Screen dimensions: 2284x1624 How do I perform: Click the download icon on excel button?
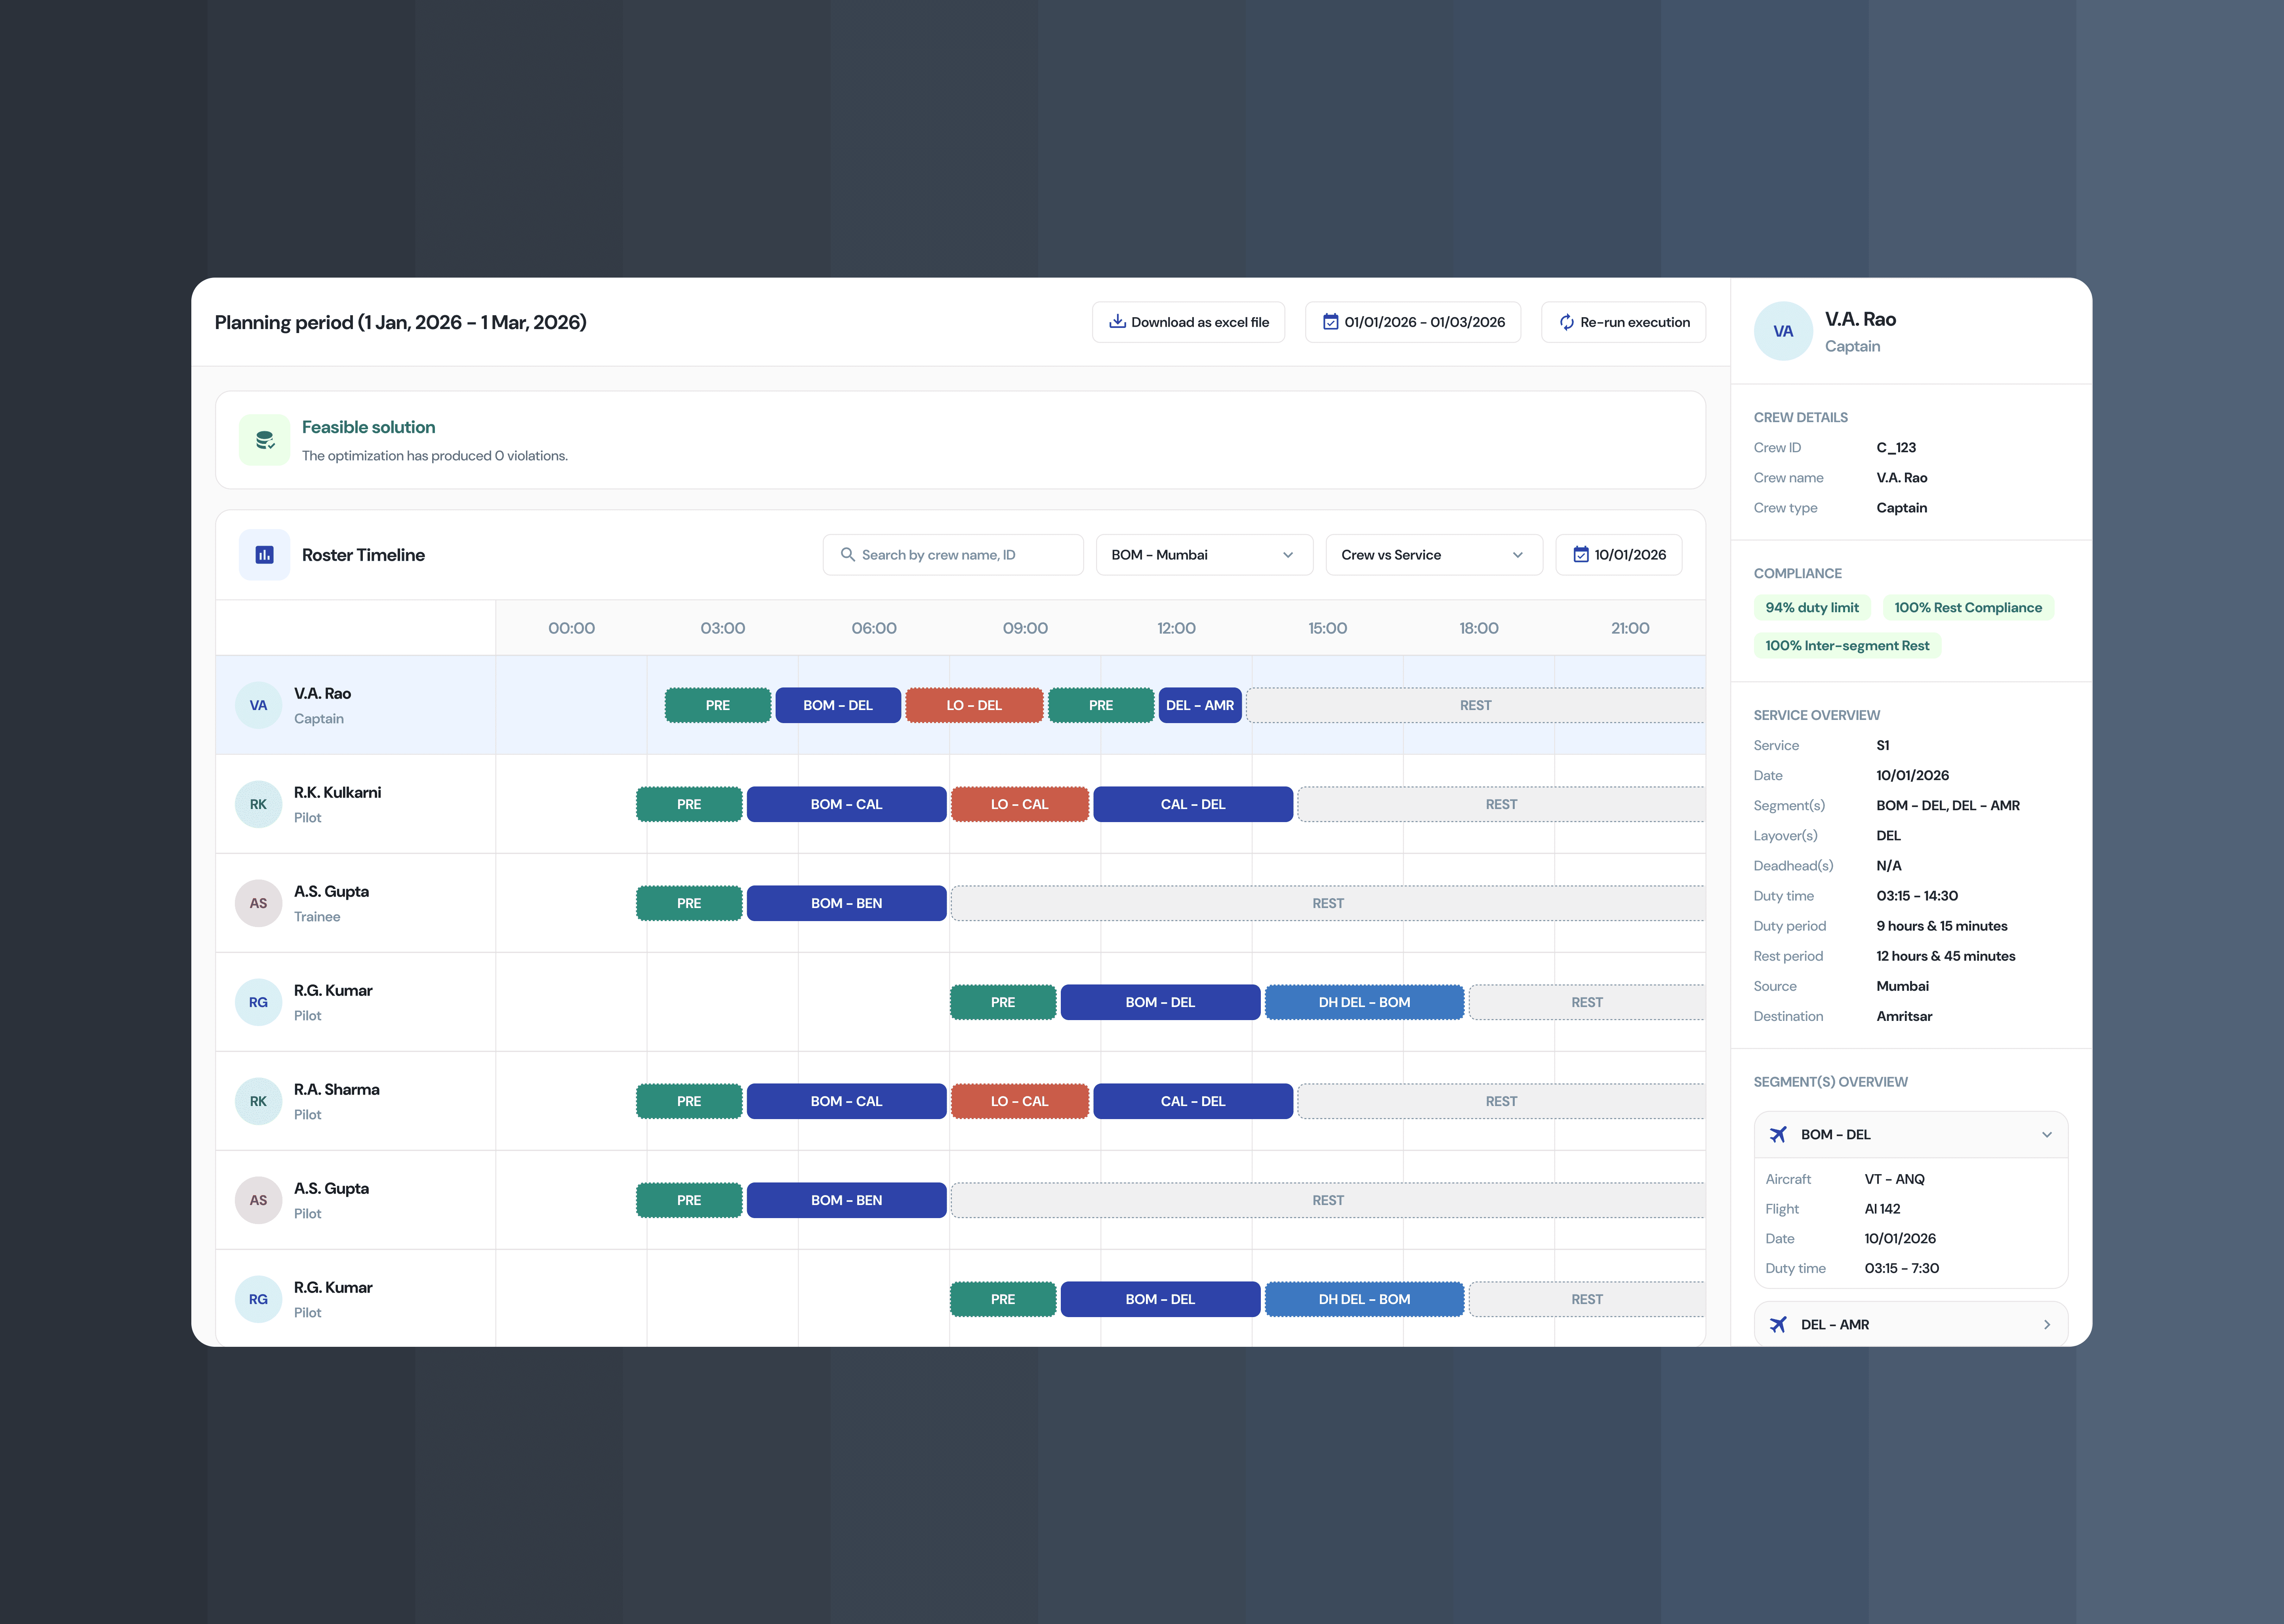coord(1117,322)
